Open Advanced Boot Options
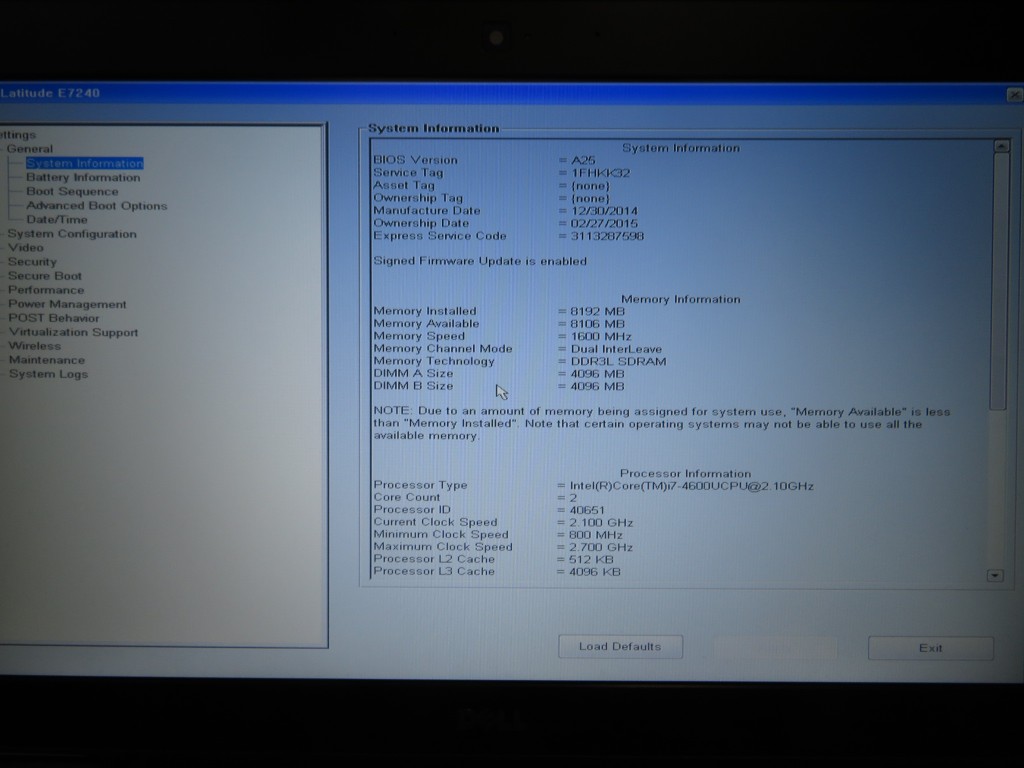1024x768 pixels. coord(96,205)
